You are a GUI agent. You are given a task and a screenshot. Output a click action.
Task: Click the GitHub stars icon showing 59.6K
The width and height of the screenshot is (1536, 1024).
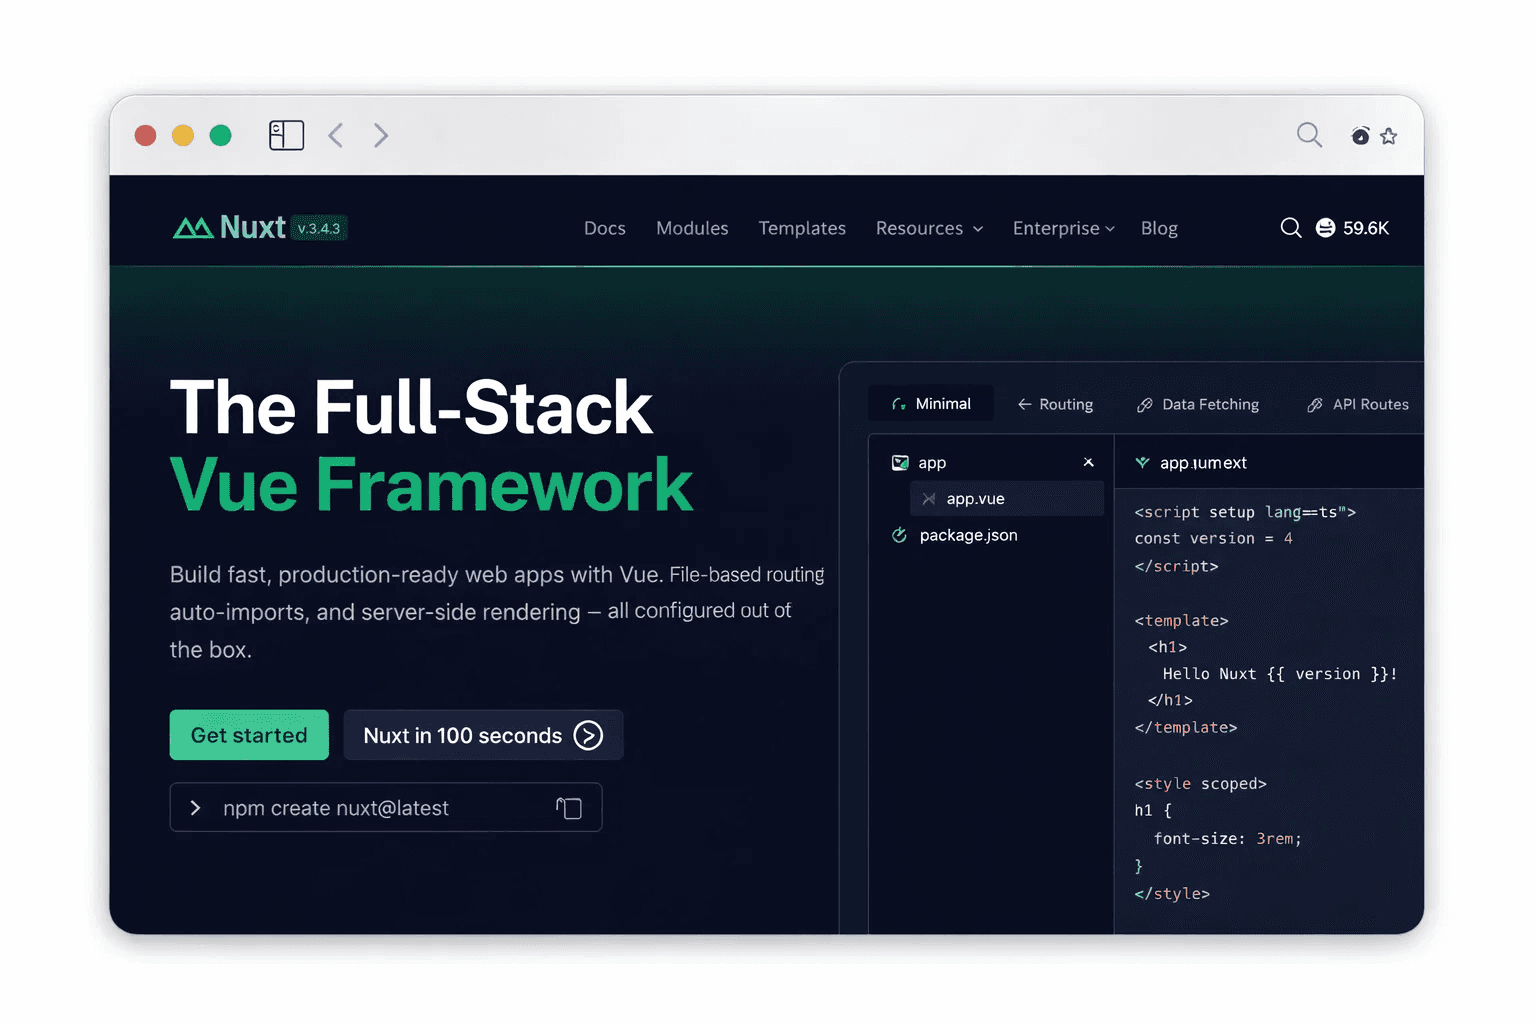pos(1325,228)
